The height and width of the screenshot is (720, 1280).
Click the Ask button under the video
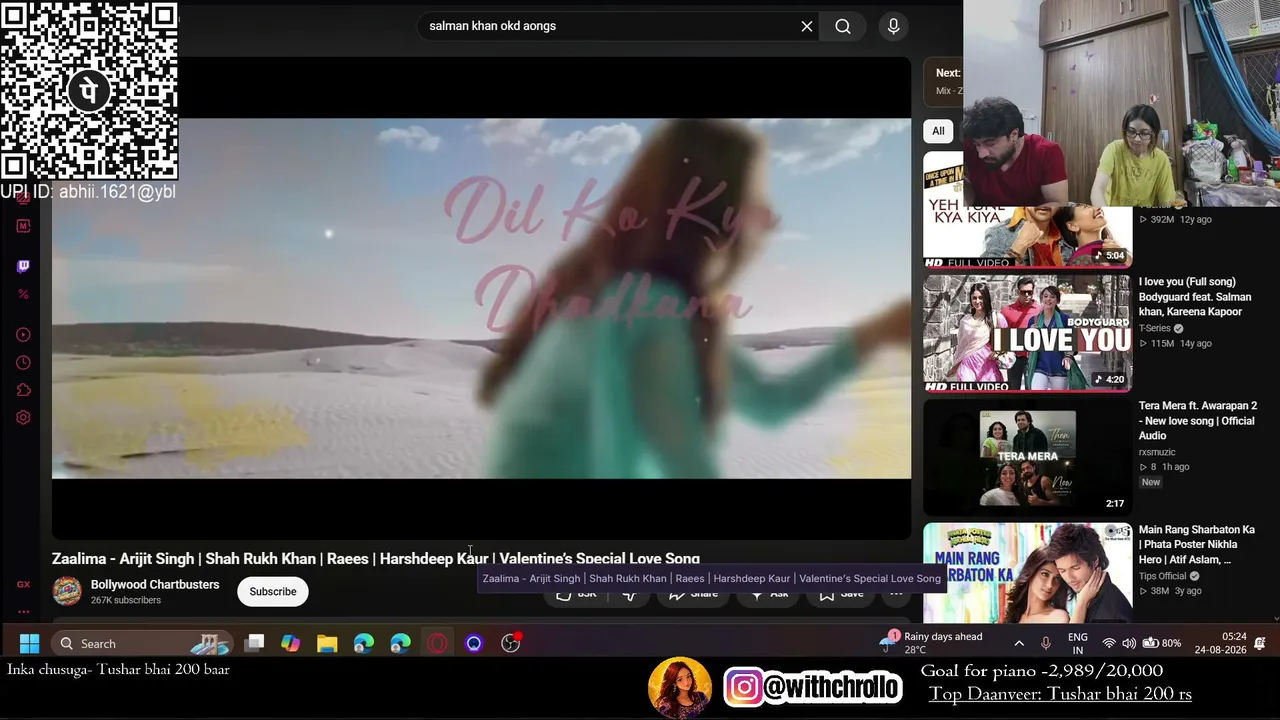[x=769, y=593]
